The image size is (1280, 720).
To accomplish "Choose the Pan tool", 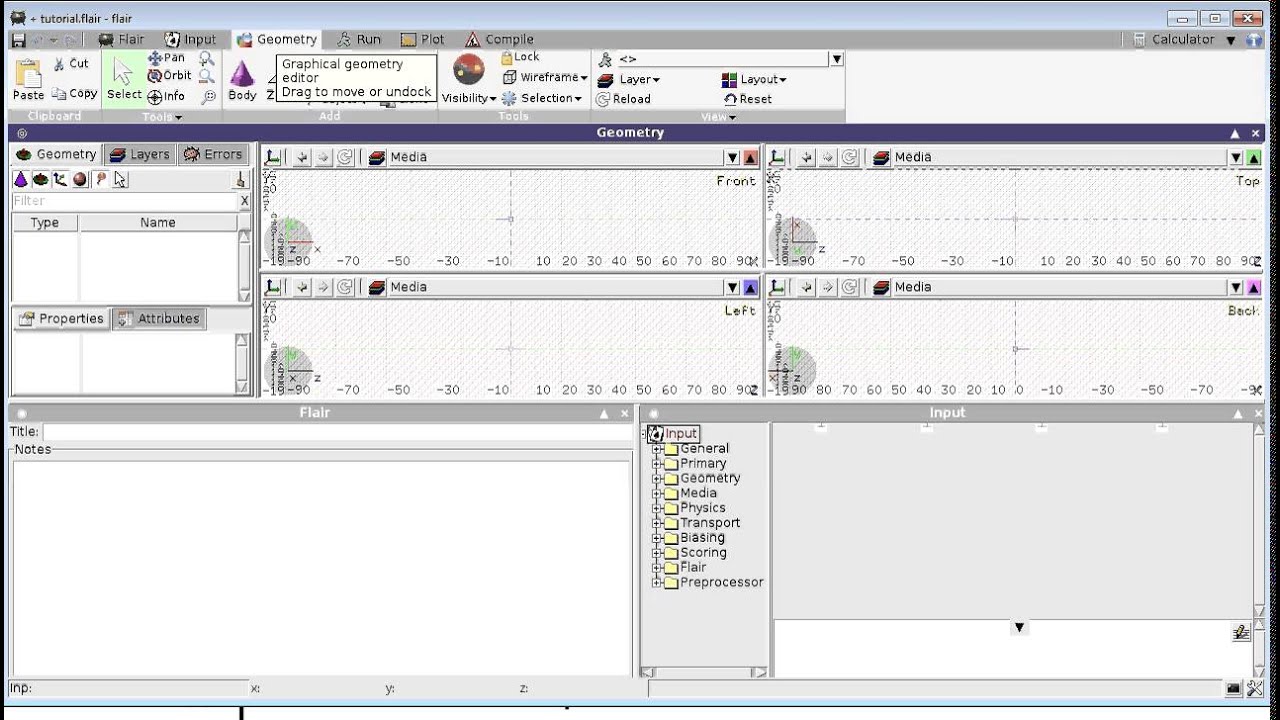I will click(166, 58).
